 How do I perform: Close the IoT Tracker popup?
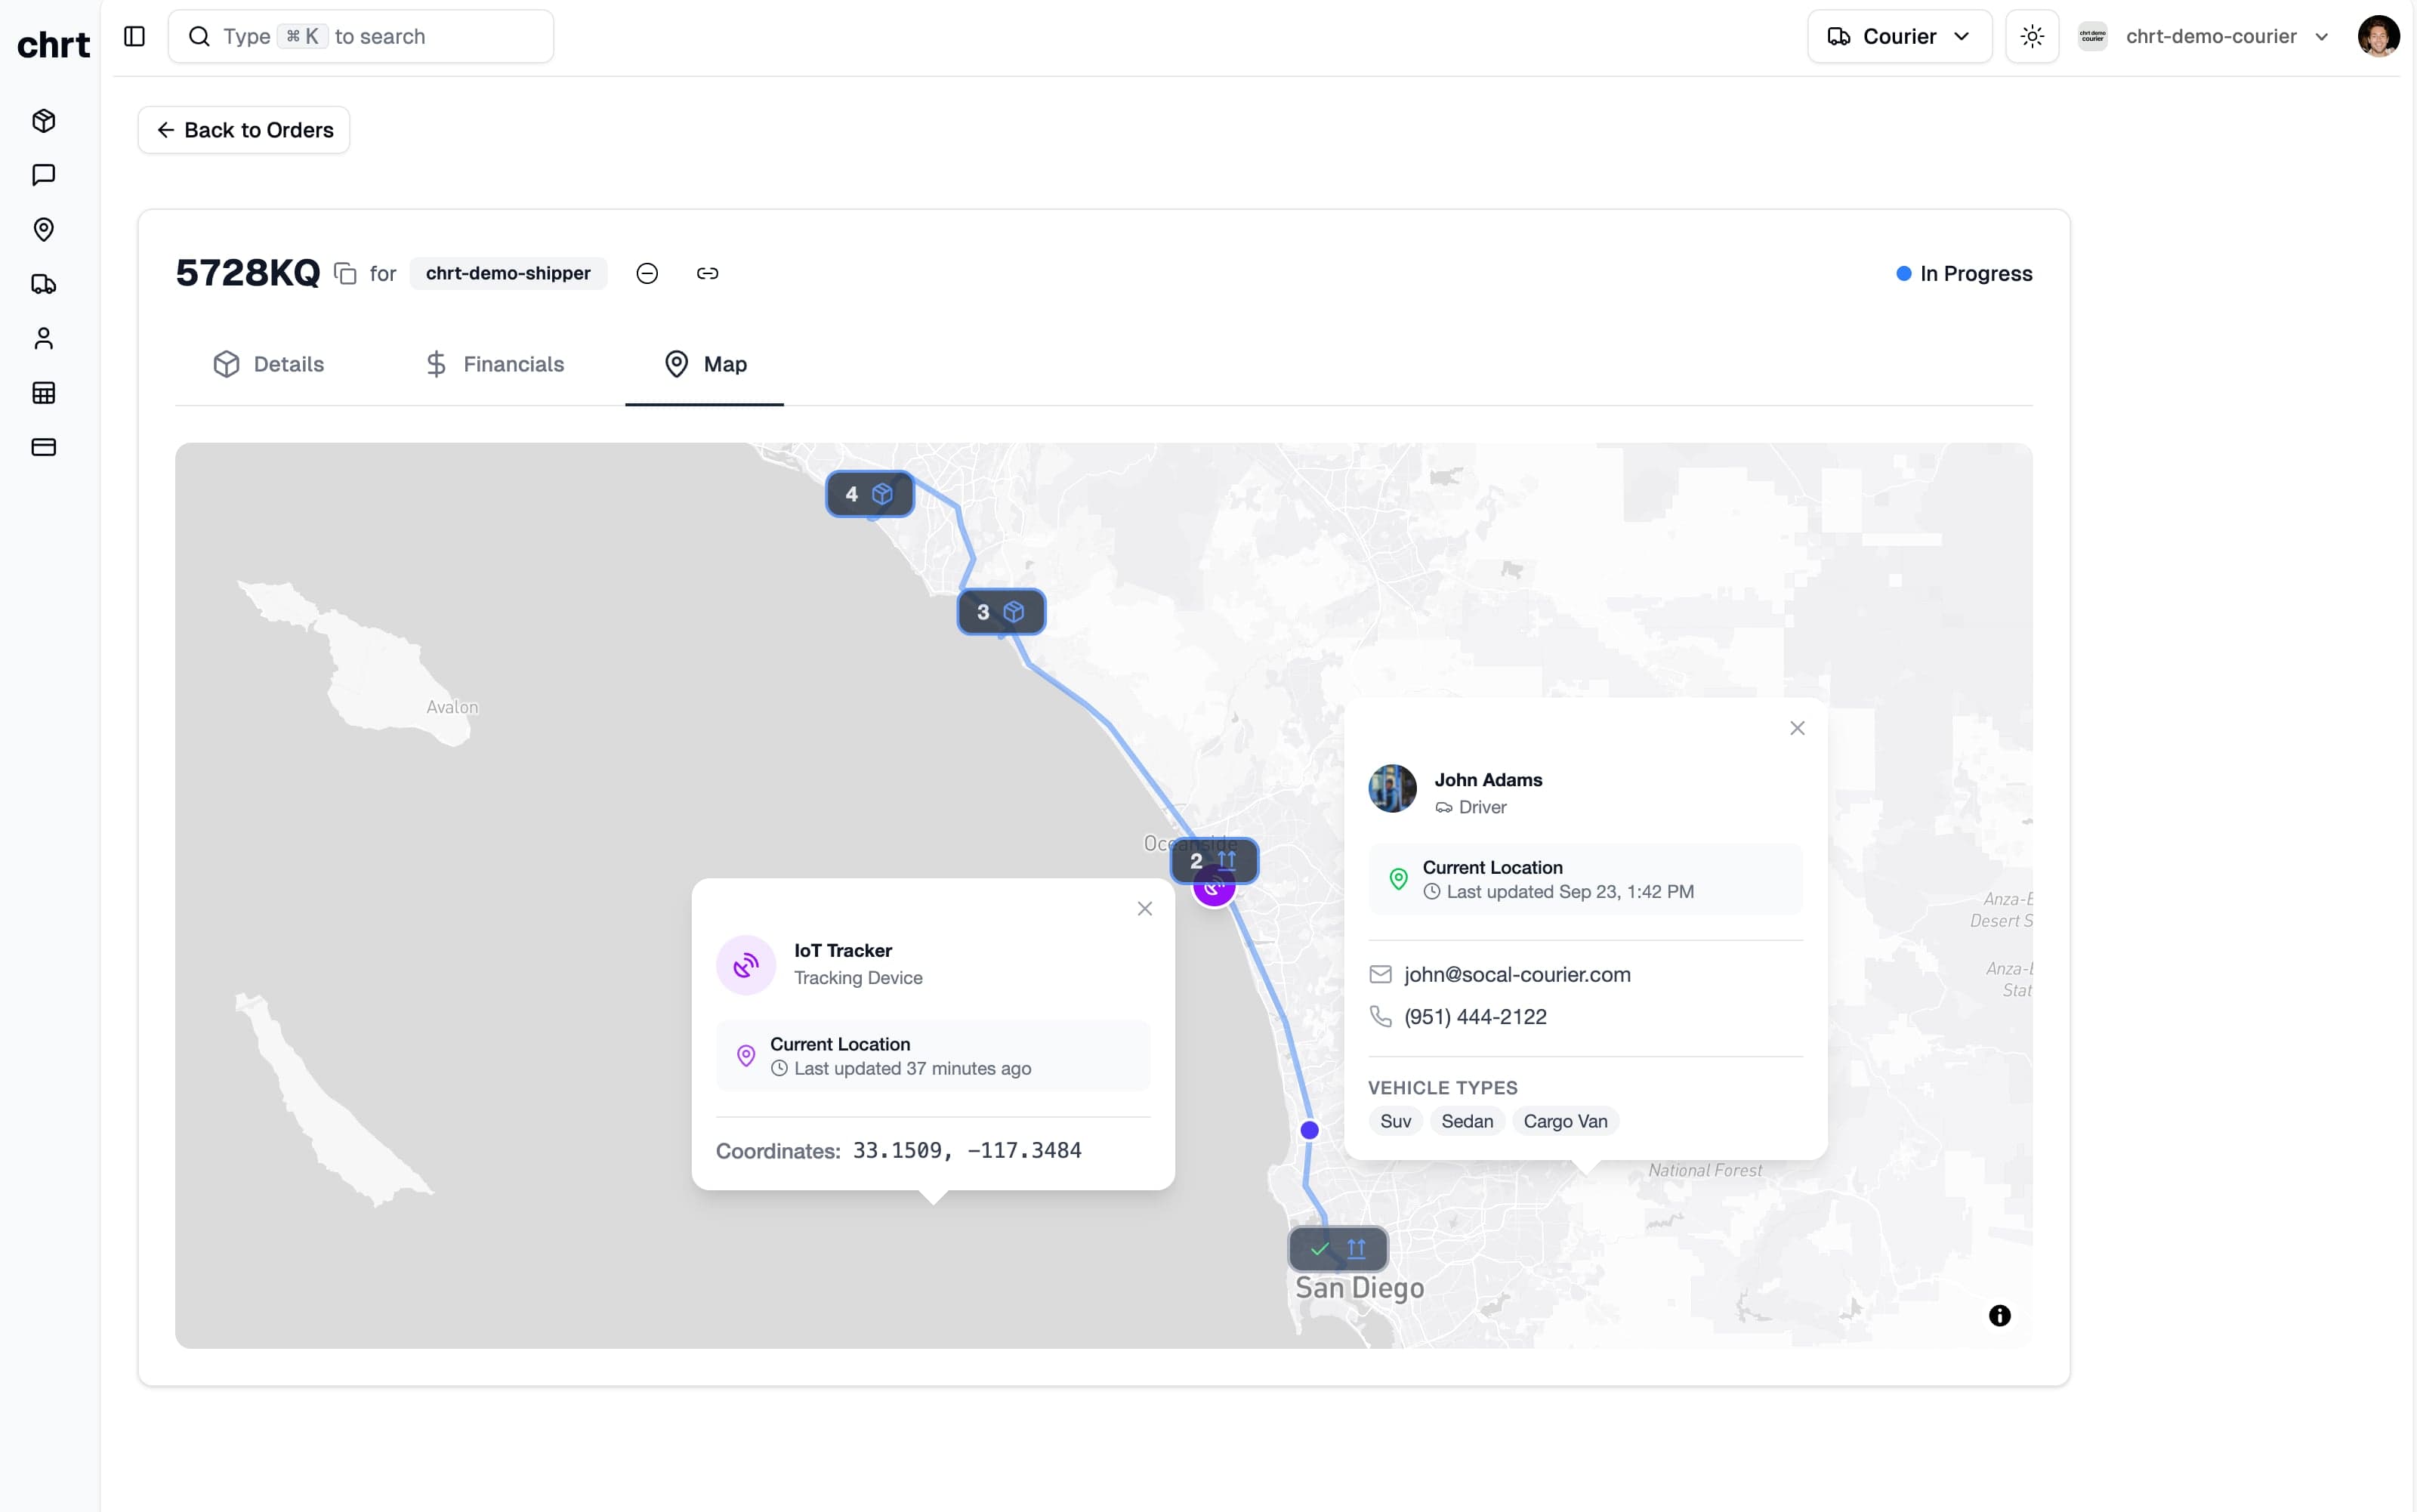pyautogui.click(x=1144, y=908)
